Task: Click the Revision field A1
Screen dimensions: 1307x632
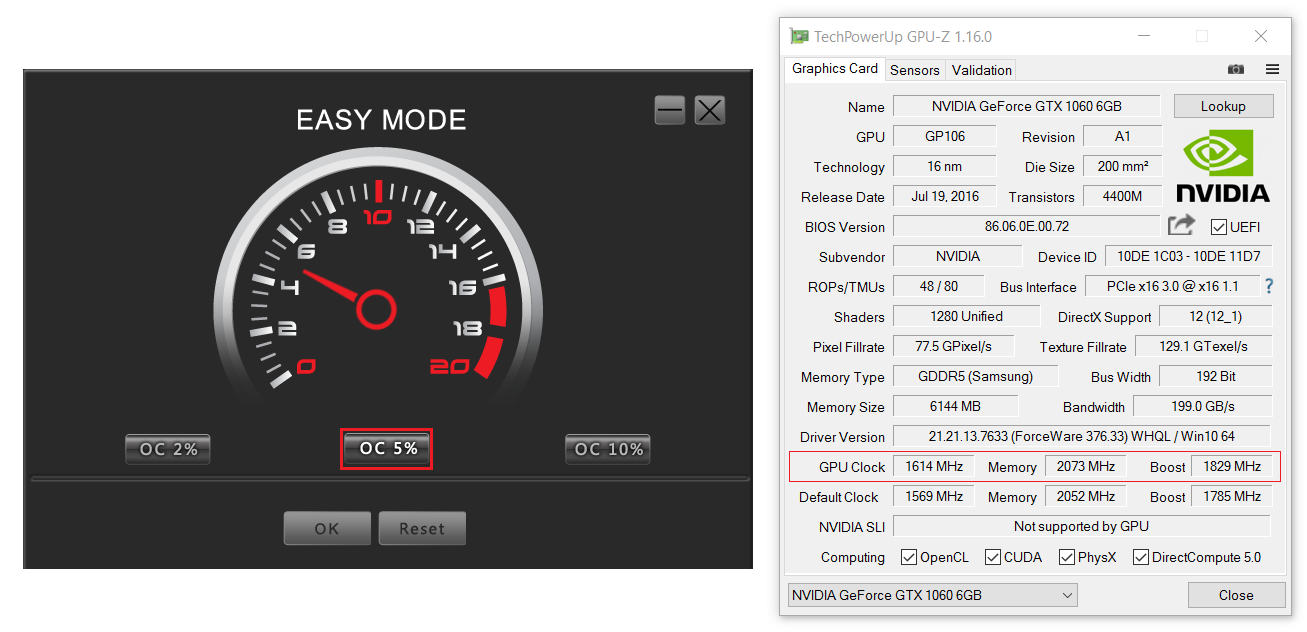Action: pyautogui.click(x=1123, y=136)
